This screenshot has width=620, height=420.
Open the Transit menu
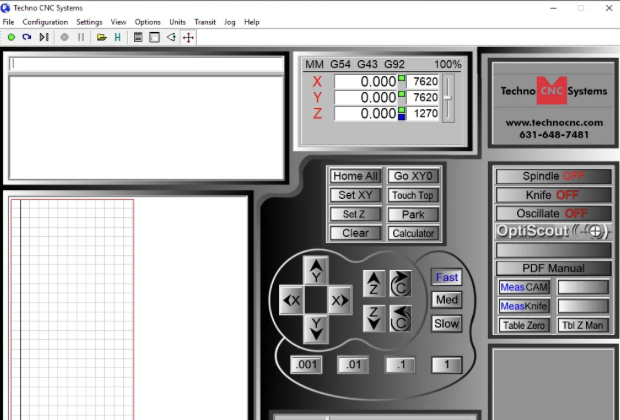(x=205, y=21)
